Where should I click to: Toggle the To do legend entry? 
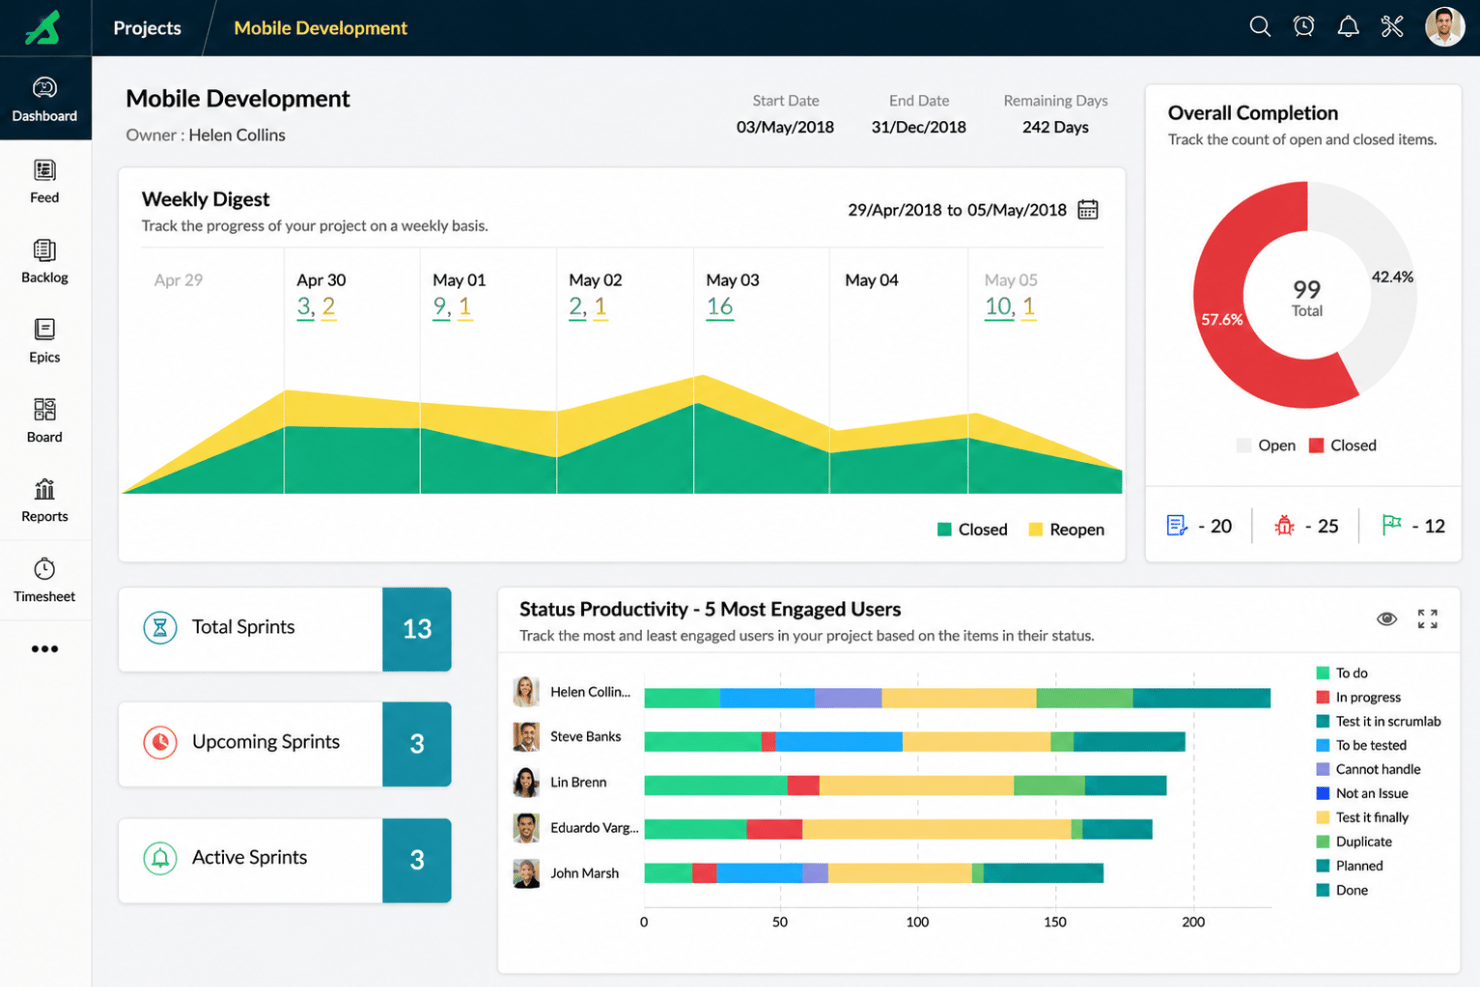click(x=1342, y=673)
